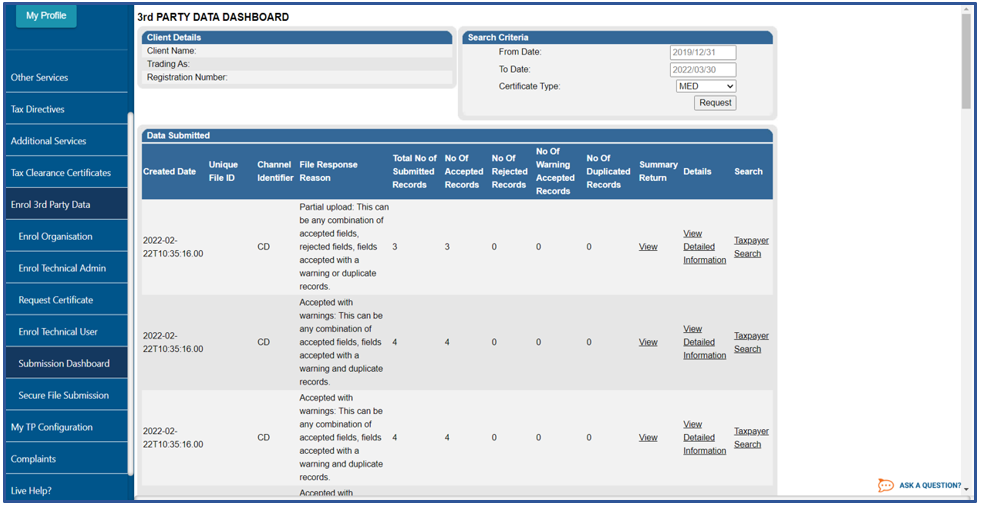Expand Additional Services in the sidebar
The height and width of the screenshot is (506, 982).
[48, 141]
